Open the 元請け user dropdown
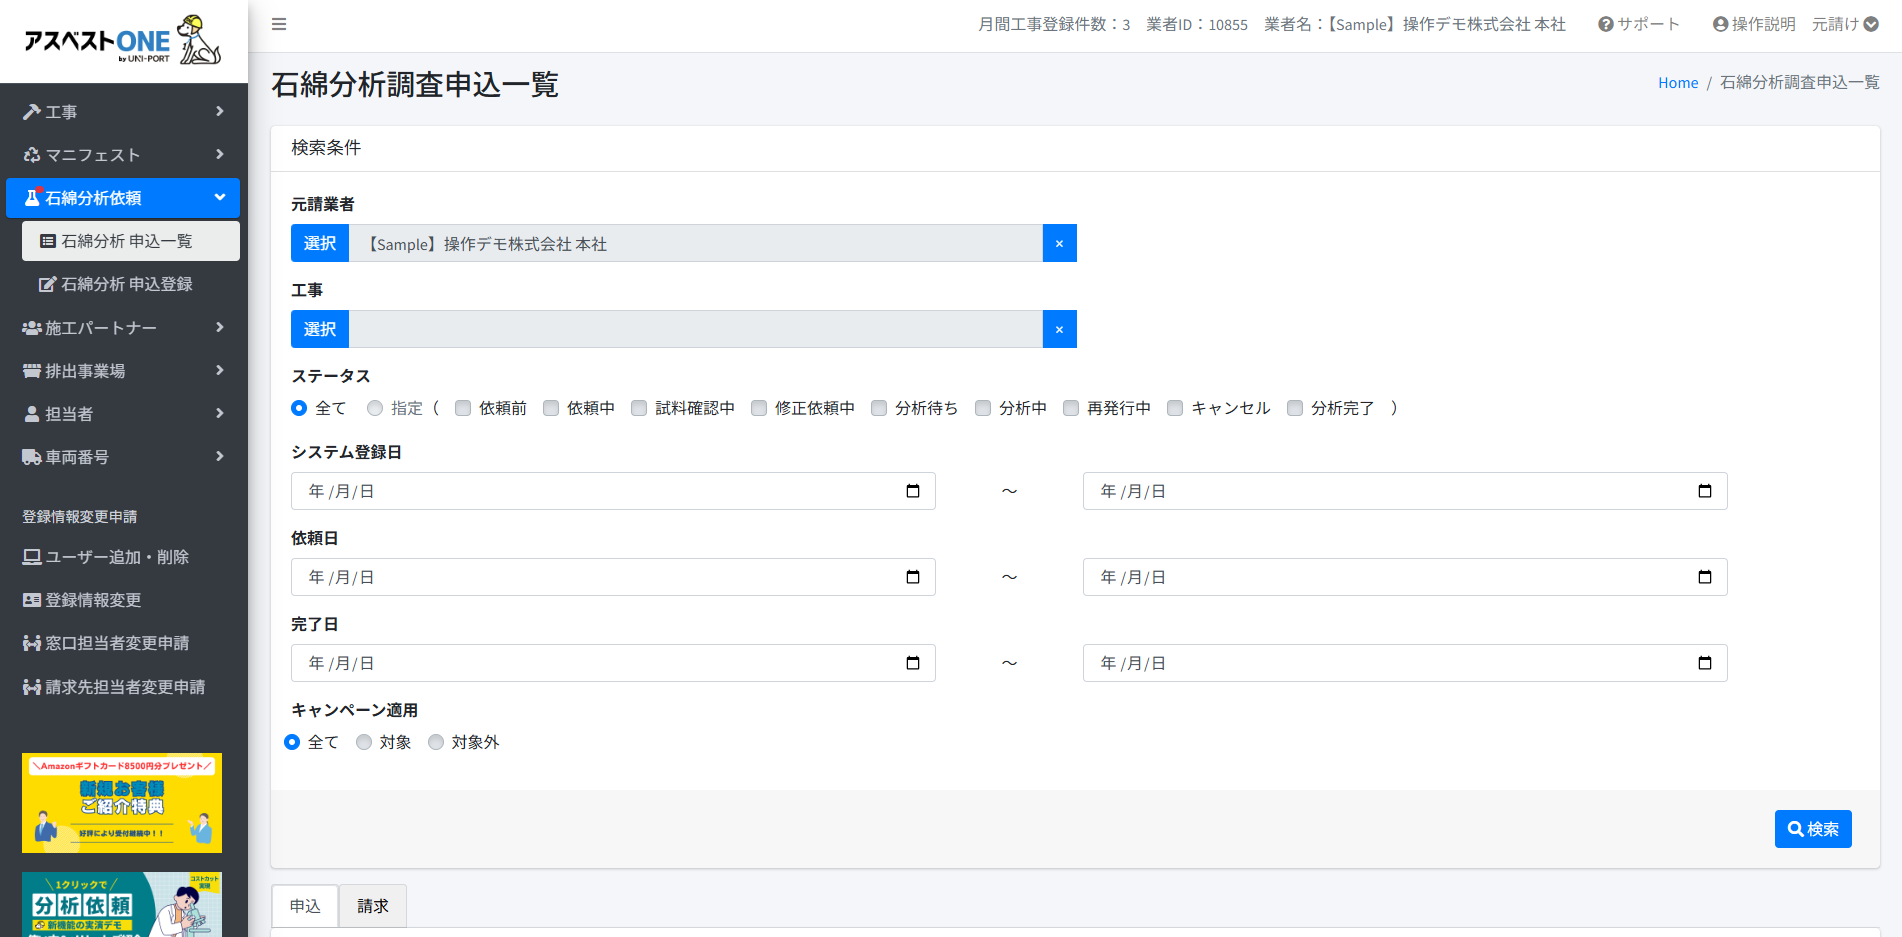Image resolution: width=1902 pixels, height=937 pixels. [1844, 24]
